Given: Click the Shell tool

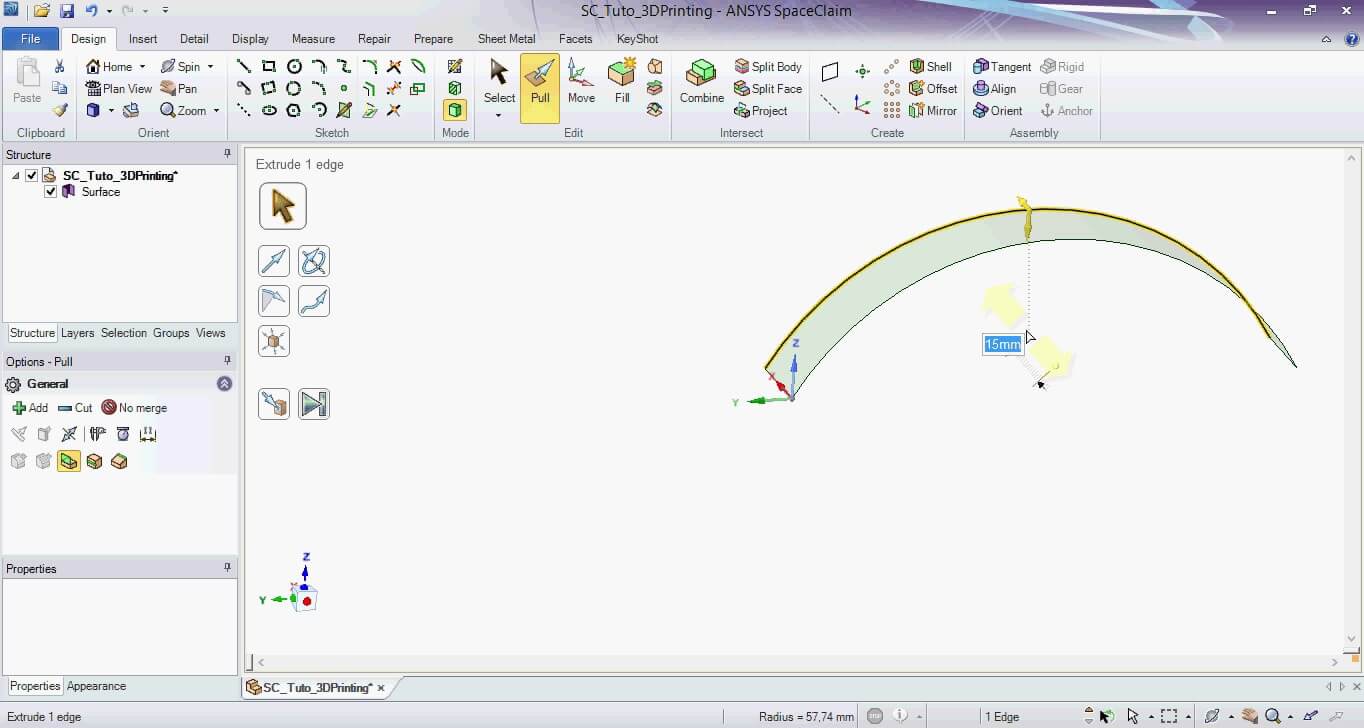Looking at the screenshot, I should coord(930,67).
